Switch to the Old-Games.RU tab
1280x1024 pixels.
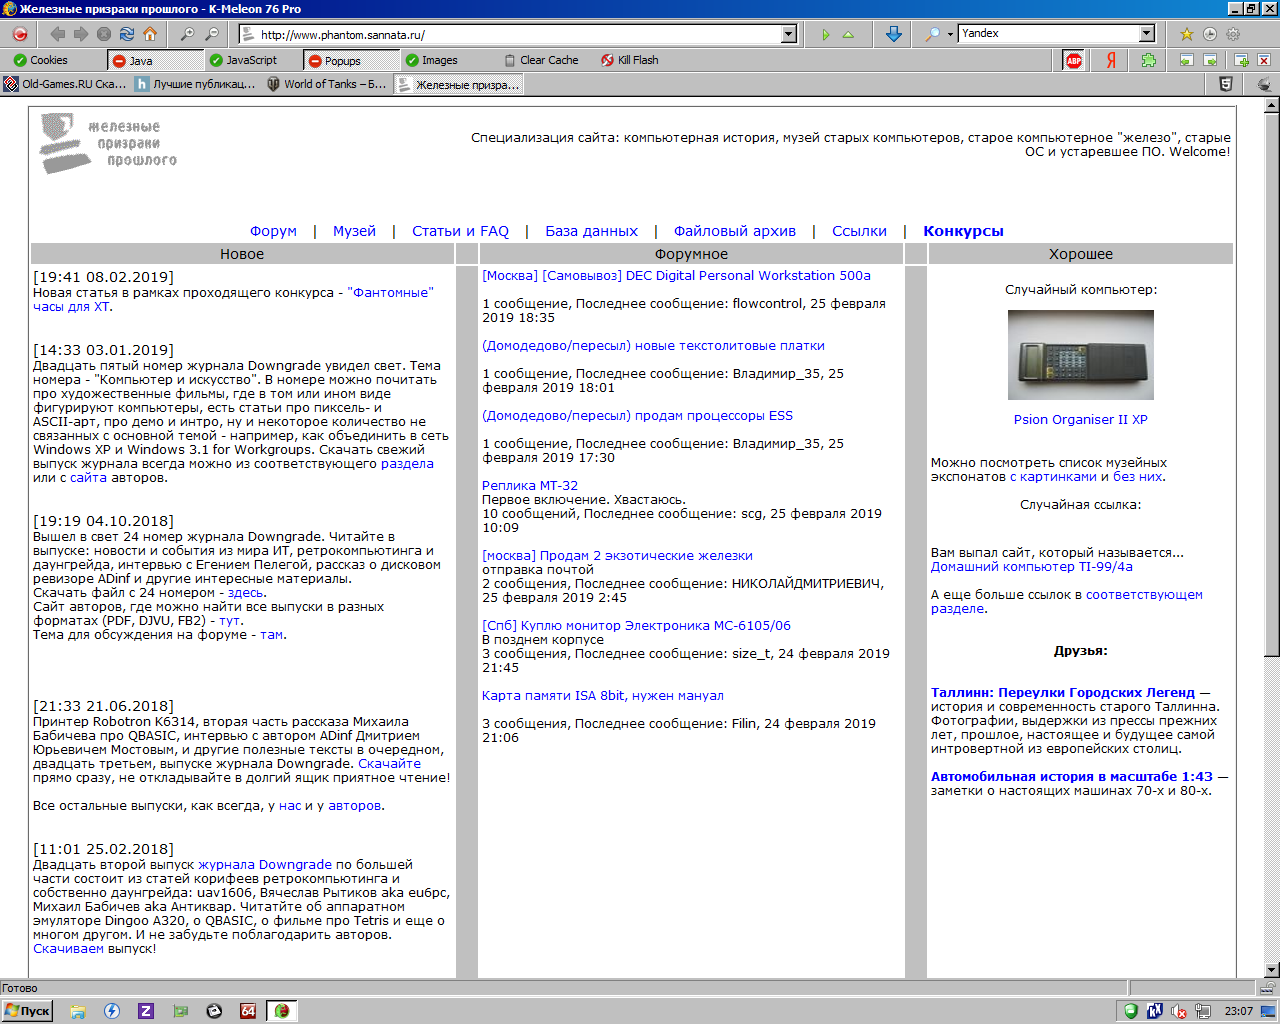[x=65, y=84]
